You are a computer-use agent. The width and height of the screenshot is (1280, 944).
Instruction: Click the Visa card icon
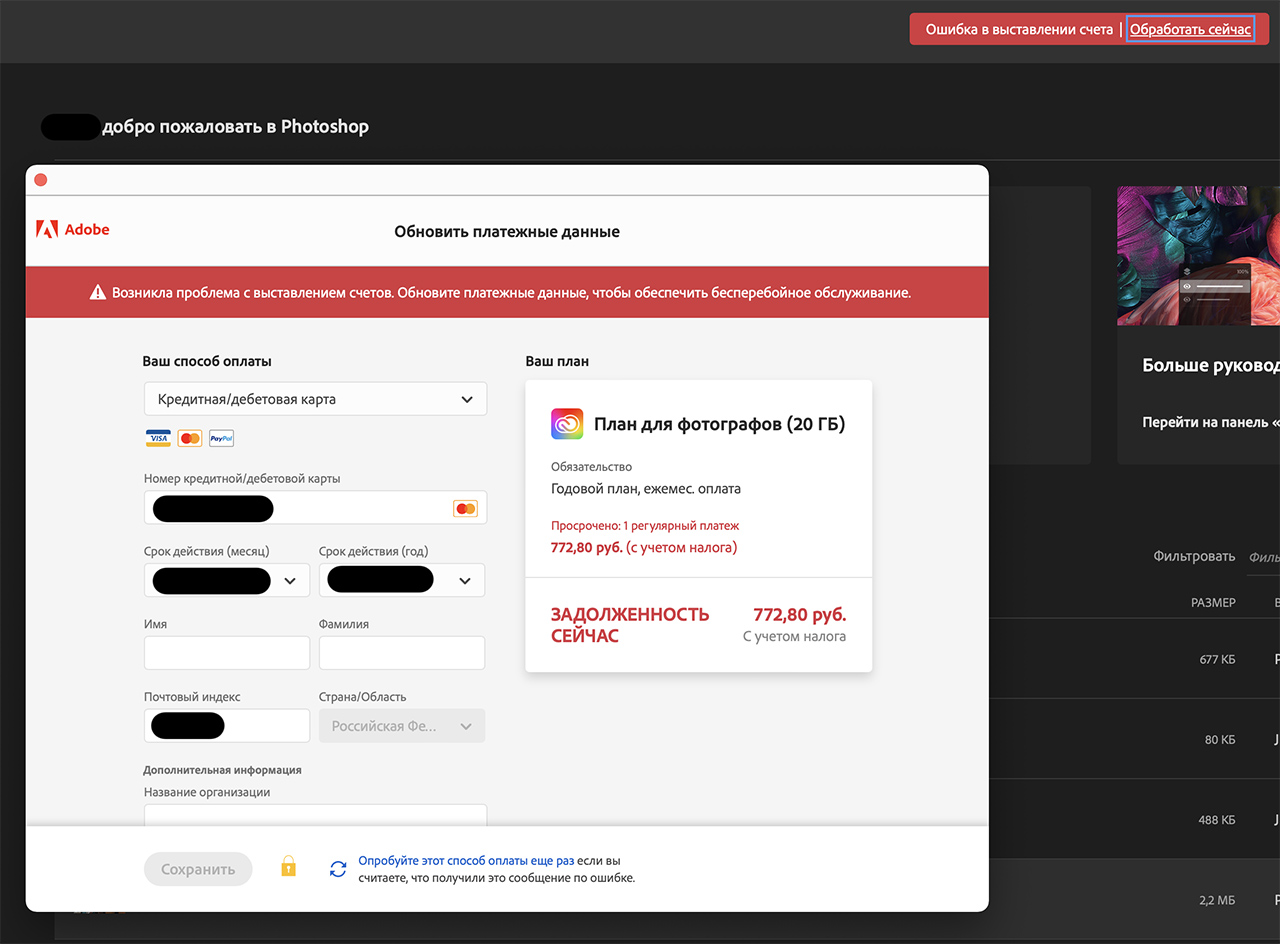158,438
